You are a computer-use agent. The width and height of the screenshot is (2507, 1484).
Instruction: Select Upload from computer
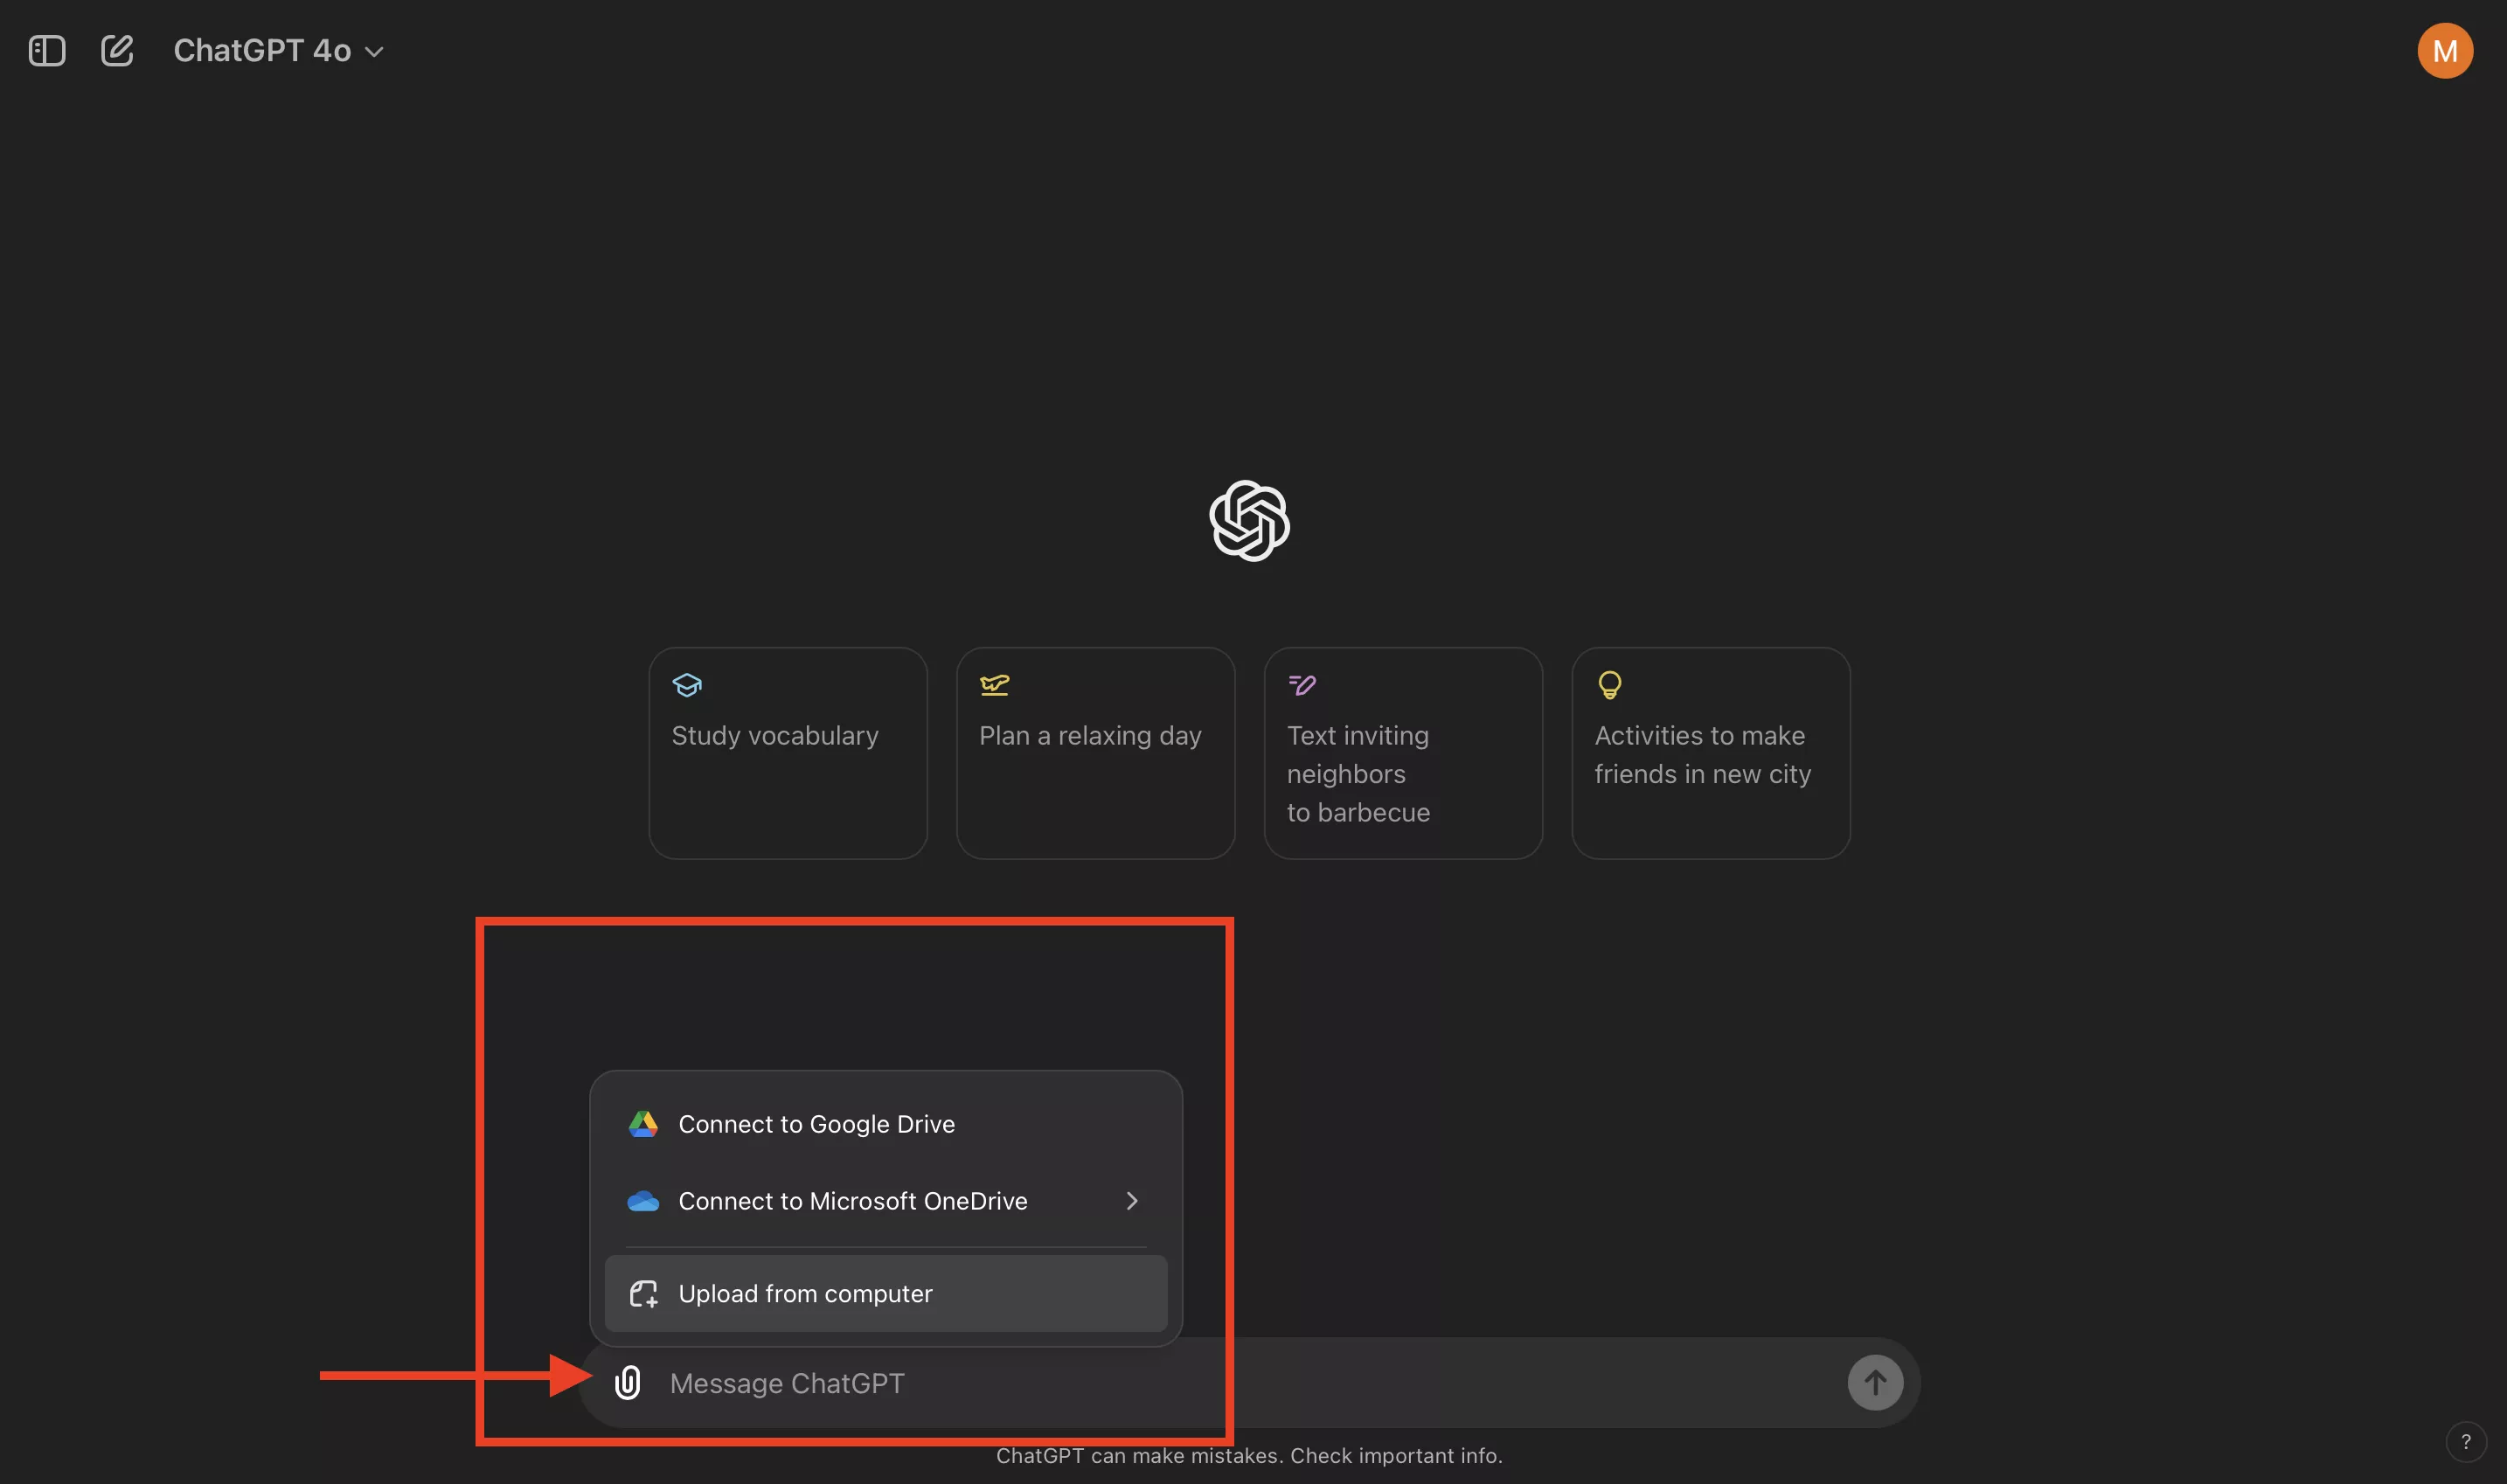(x=886, y=1293)
